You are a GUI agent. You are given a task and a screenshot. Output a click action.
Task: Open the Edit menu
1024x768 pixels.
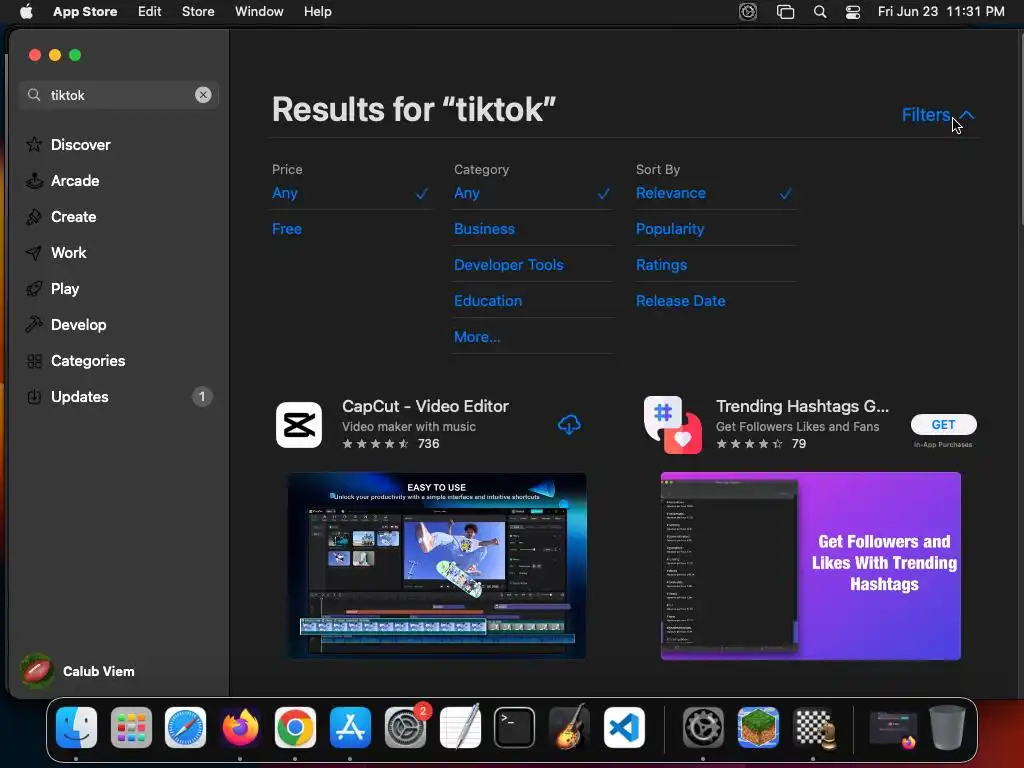[150, 12]
